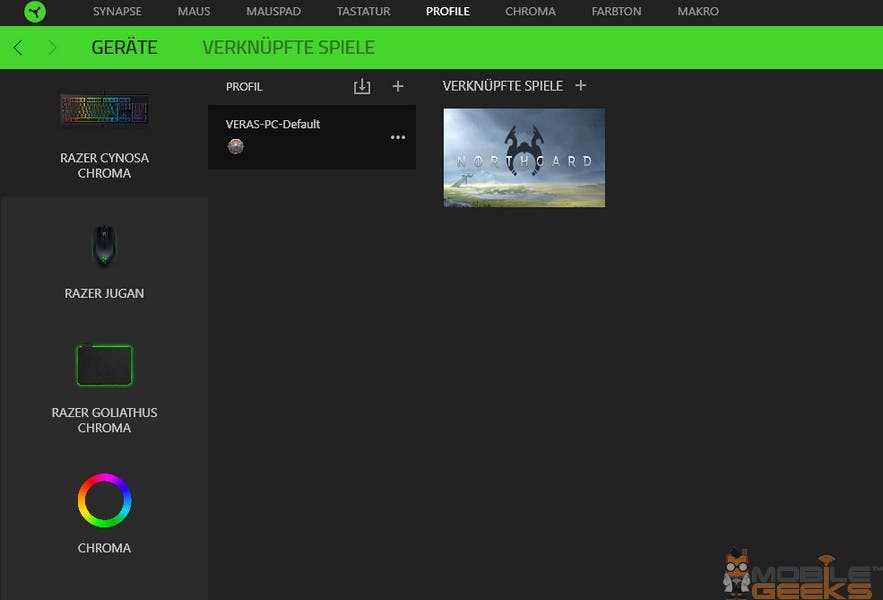Switch to the MAUS tab
The image size is (883, 600).
point(194,11)
